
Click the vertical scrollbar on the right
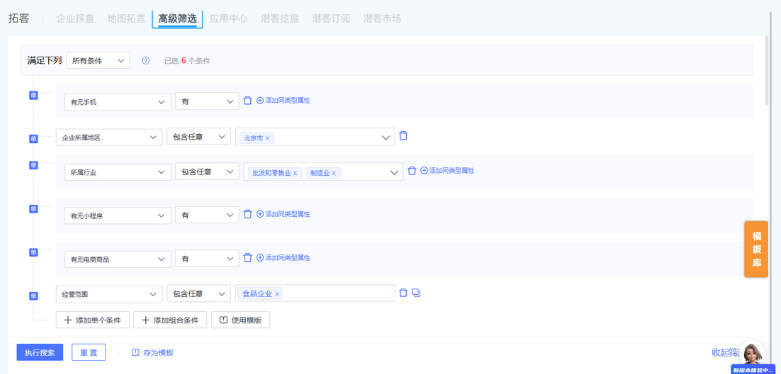[767, 72]
